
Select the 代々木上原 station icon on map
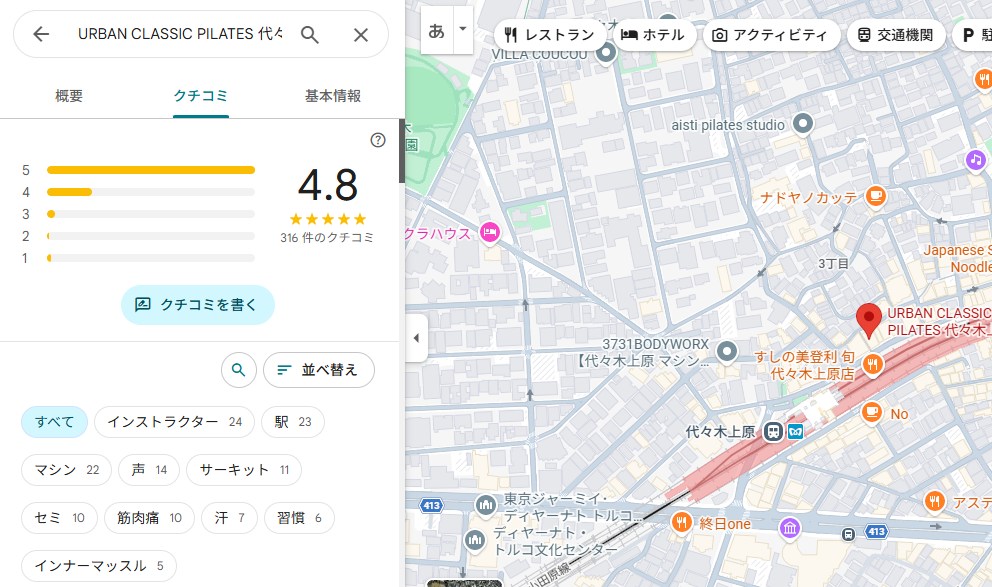(x=773, y=432)
